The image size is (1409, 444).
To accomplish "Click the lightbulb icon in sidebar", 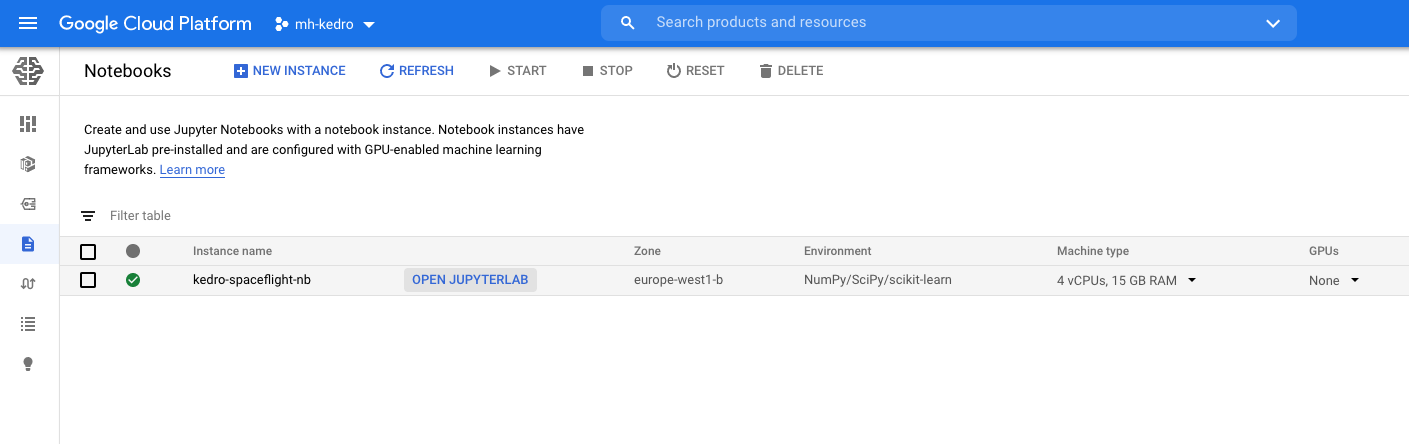I will pos(28,364).
